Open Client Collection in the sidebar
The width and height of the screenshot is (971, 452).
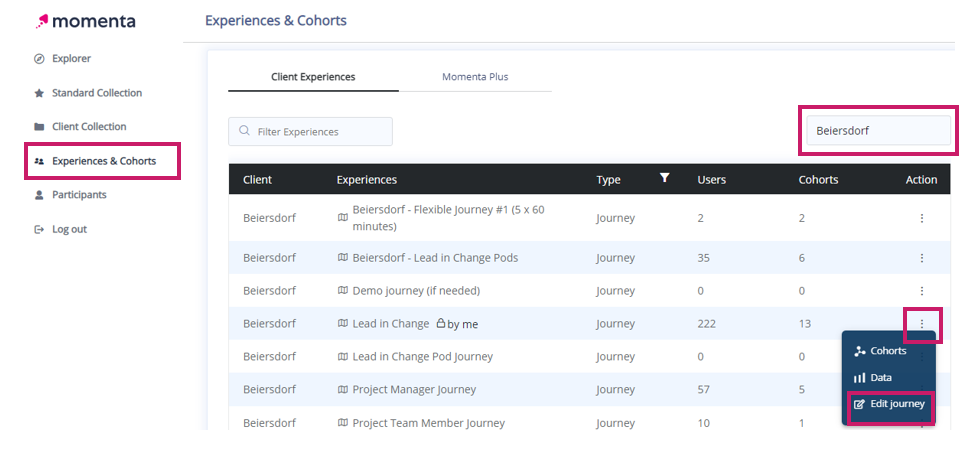tap(89, 127)
